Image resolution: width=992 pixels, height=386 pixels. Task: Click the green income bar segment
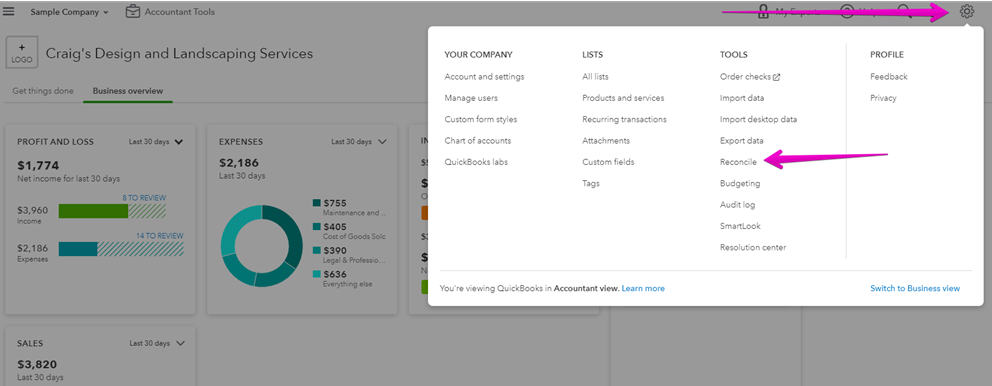(94, 211)
